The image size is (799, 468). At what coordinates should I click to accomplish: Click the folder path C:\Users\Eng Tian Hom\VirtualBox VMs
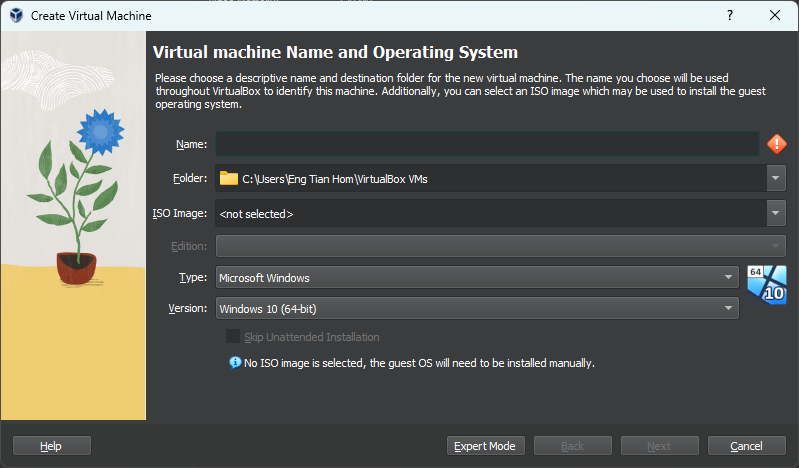tap(335, 179)
